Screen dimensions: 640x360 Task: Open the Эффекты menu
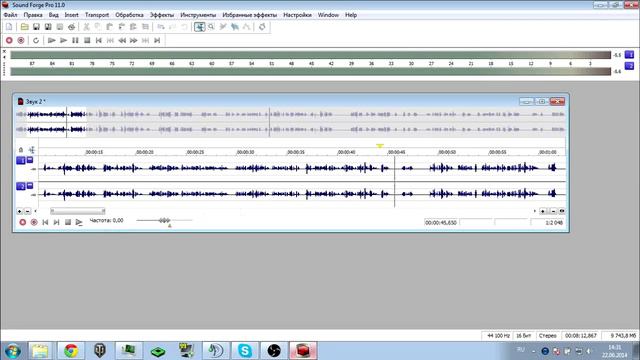click(162, 15)
